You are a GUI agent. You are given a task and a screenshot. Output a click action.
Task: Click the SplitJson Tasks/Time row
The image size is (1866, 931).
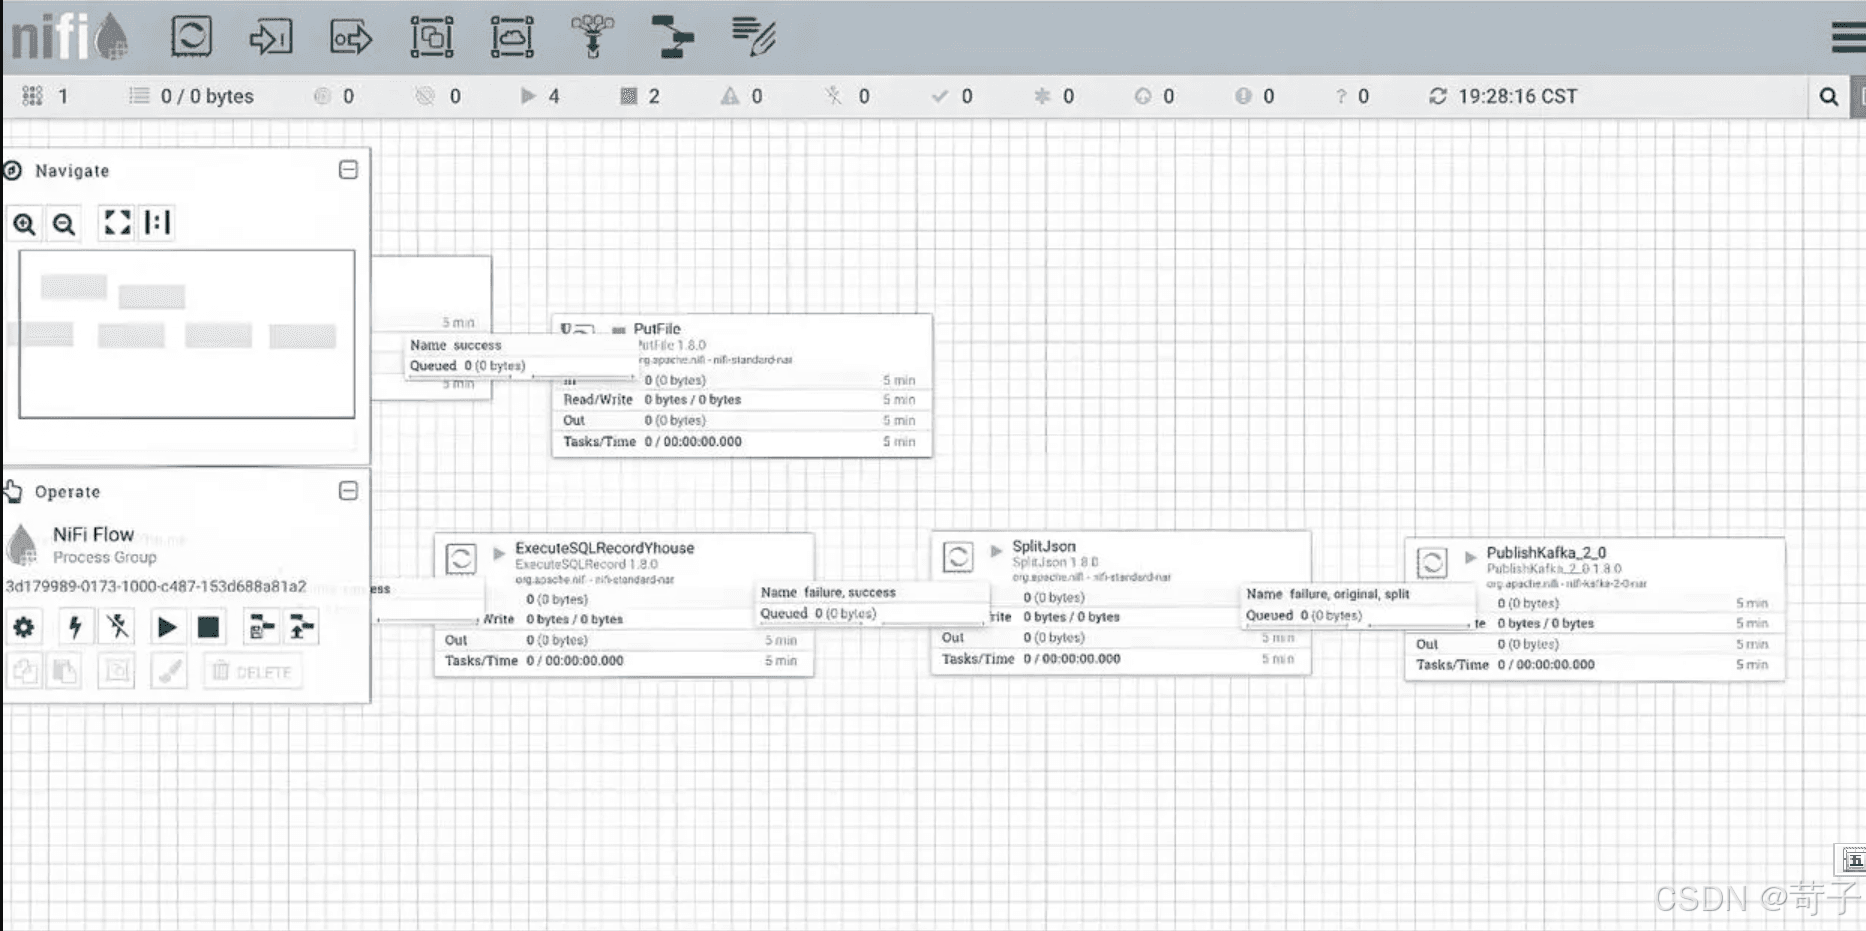pyautogui.click(x=1120, y=659)
